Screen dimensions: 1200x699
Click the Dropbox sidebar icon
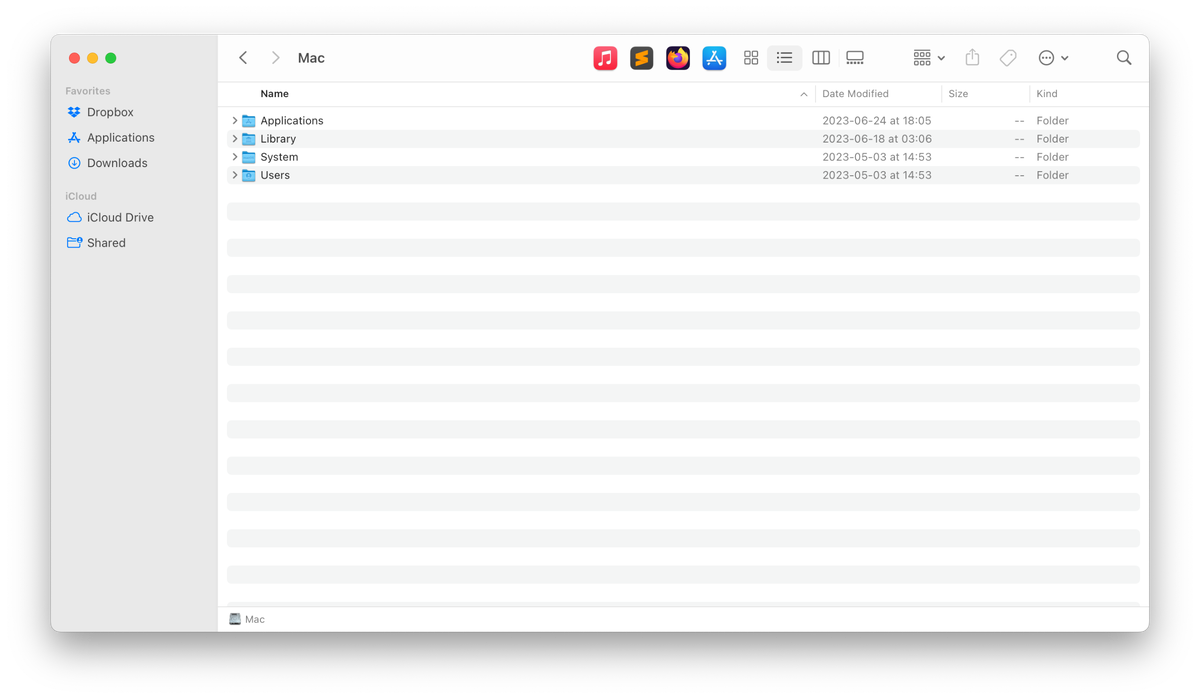point(74,112)
